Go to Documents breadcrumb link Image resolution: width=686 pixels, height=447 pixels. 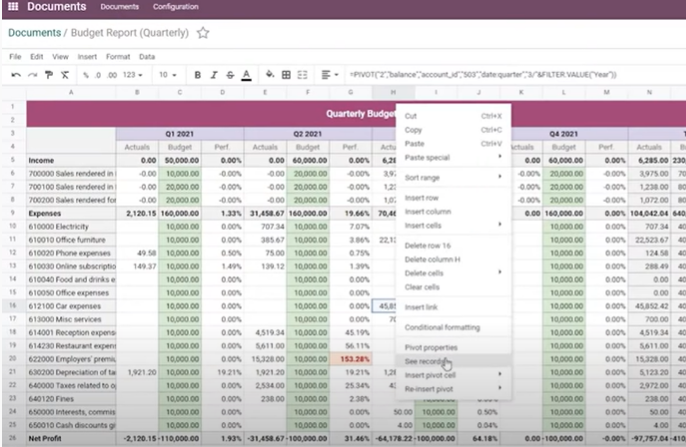coord(35,33)
